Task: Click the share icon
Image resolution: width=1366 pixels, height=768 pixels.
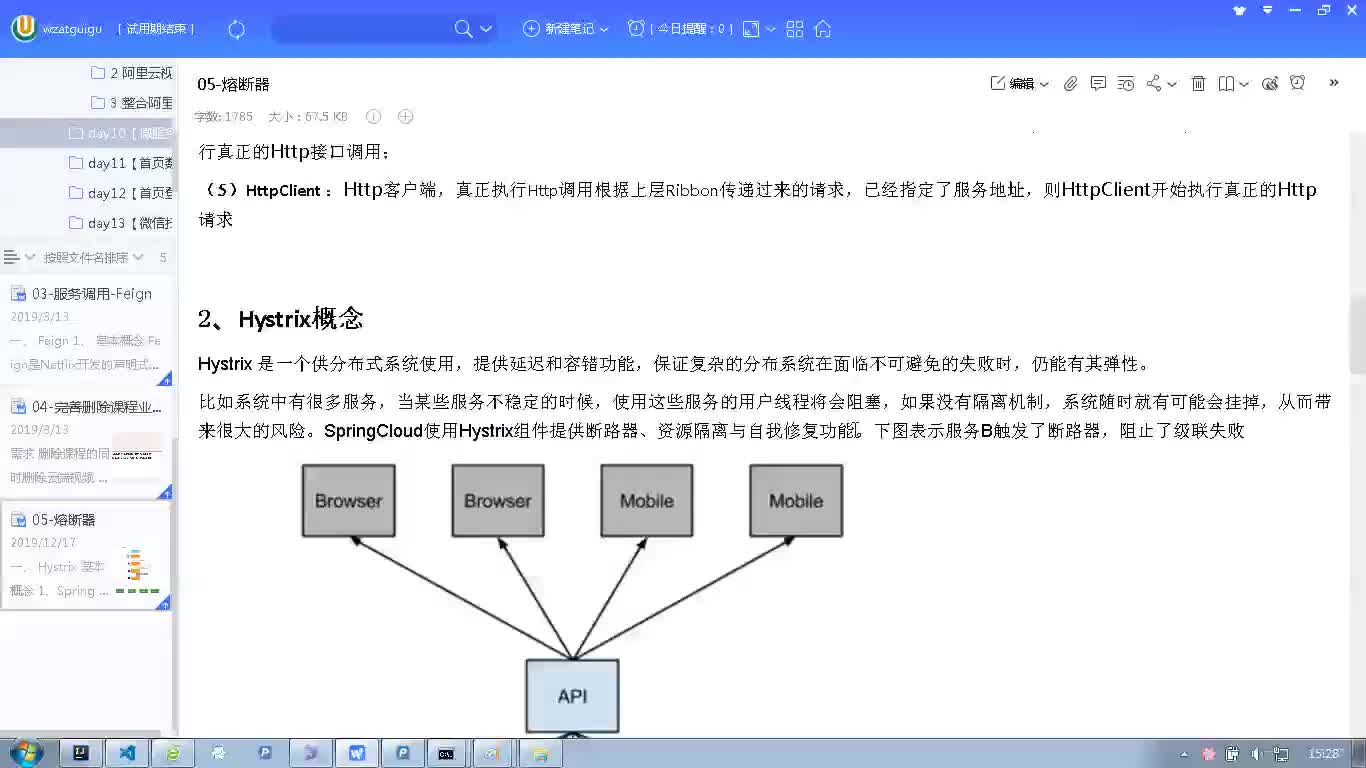Action: [x=1154, y=84]
